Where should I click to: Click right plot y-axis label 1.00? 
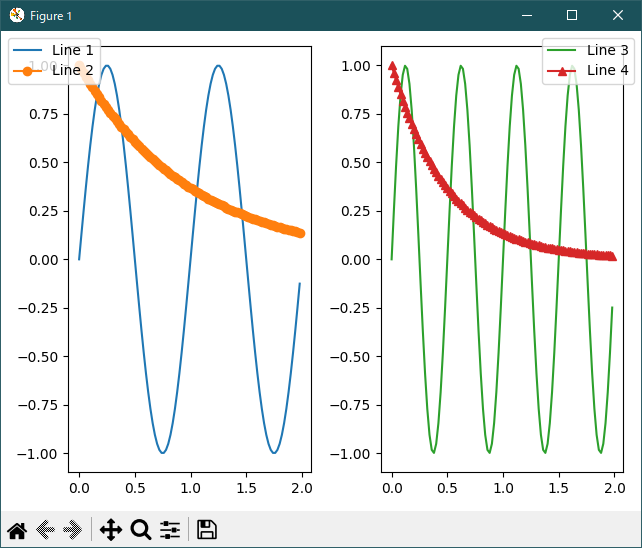[356, 66]
